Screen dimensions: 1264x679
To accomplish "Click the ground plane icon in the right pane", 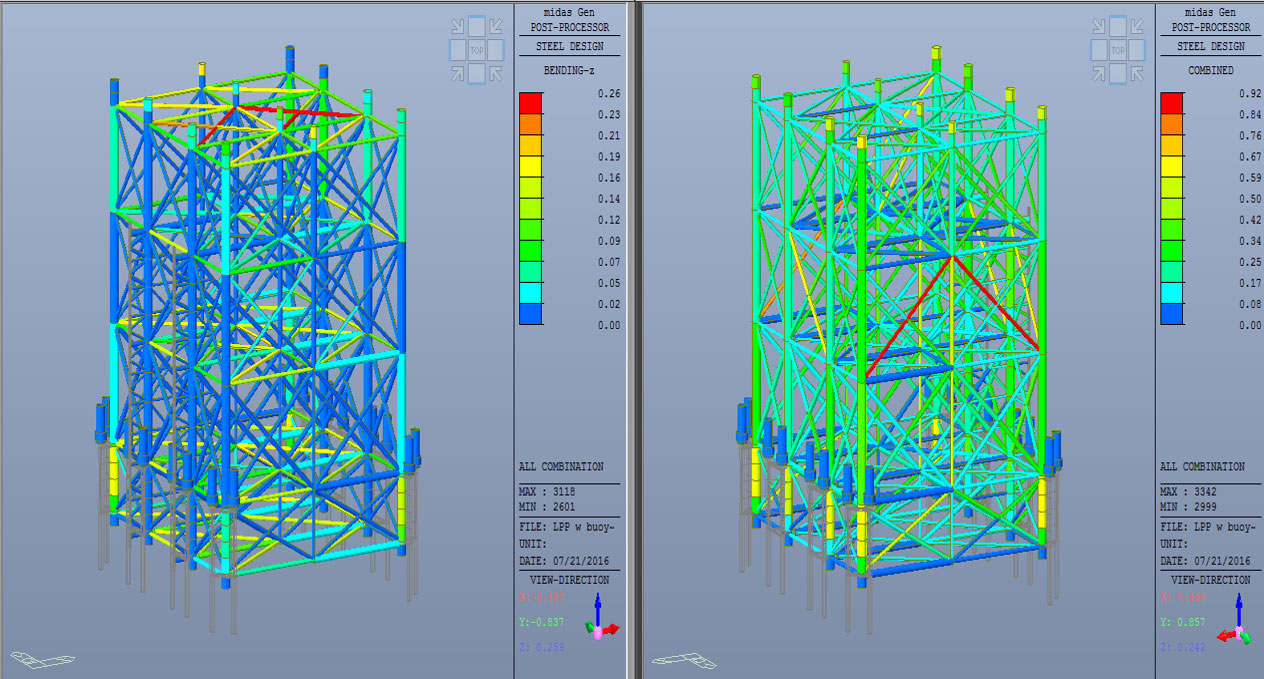I will (685, 660).
